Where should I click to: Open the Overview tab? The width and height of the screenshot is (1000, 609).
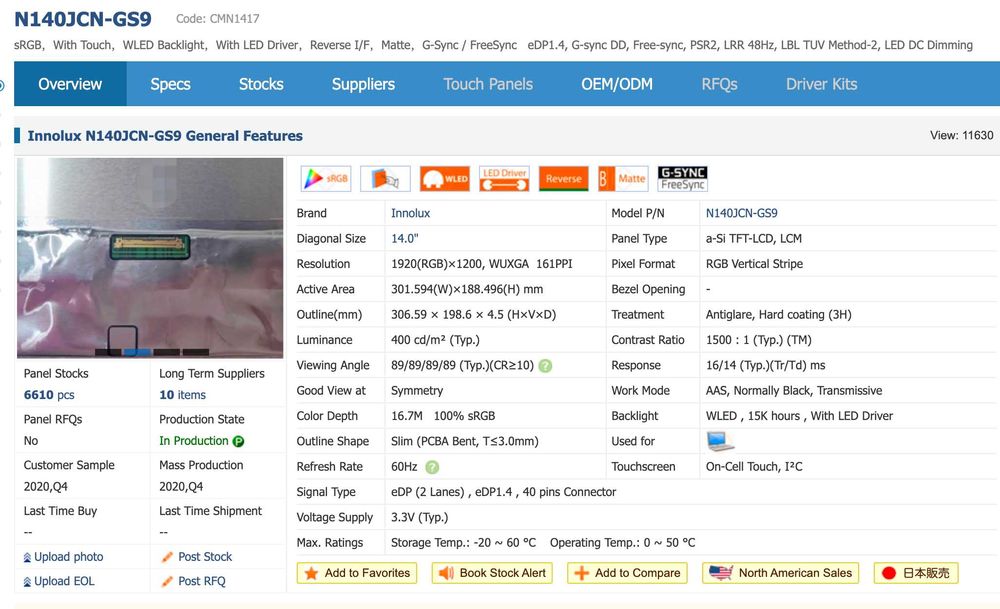pyautogui.click(x=70, y=84)
